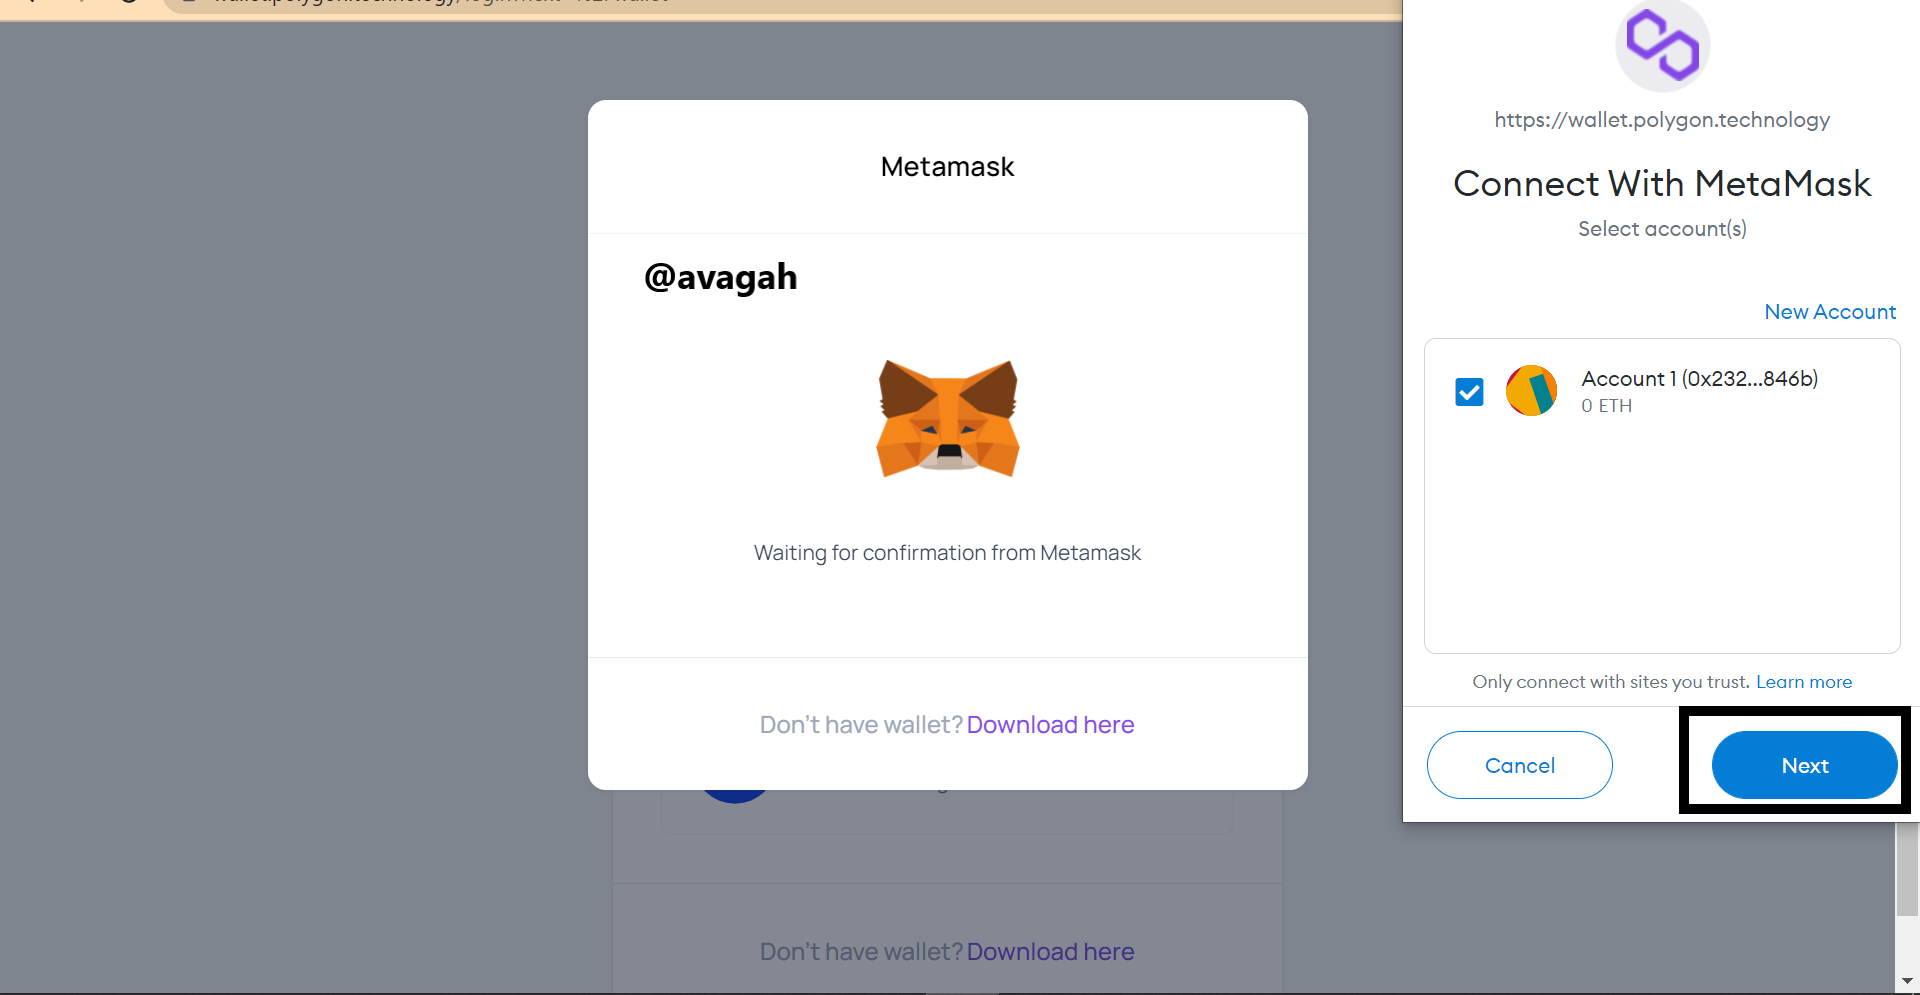Click the Only connect with sites you trust text

tap(1610, 682)
